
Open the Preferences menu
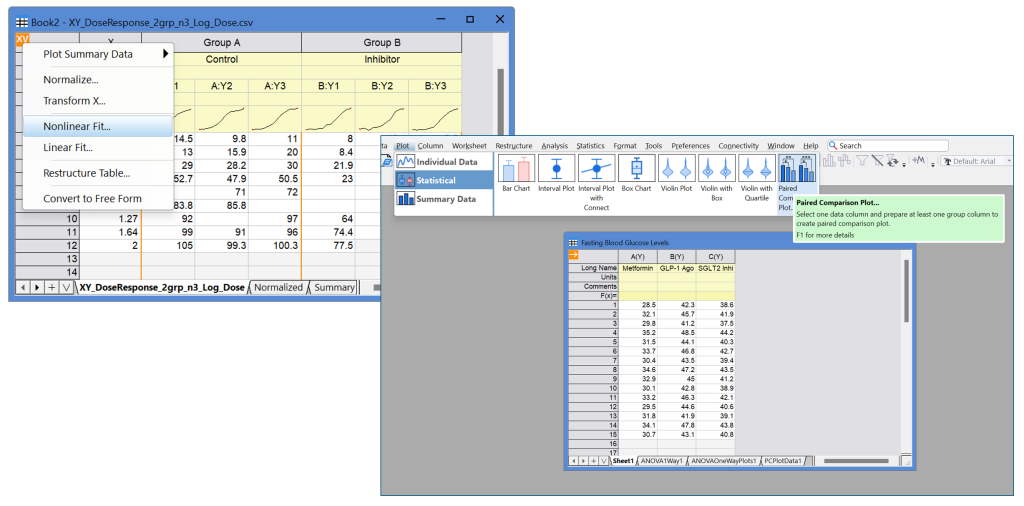(x=692, y=146)
